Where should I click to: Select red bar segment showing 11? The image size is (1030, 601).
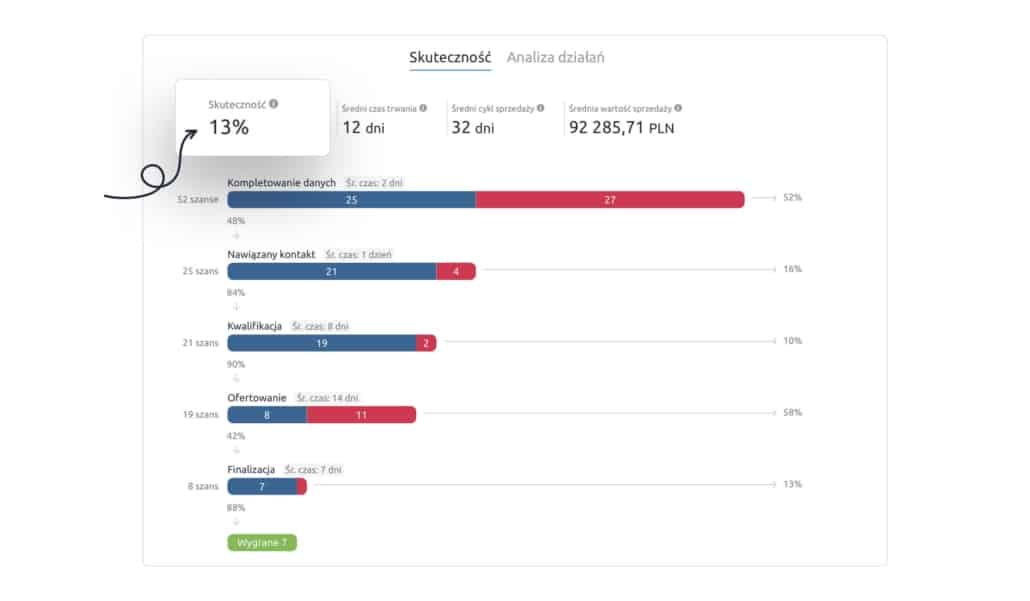(361, 415)
